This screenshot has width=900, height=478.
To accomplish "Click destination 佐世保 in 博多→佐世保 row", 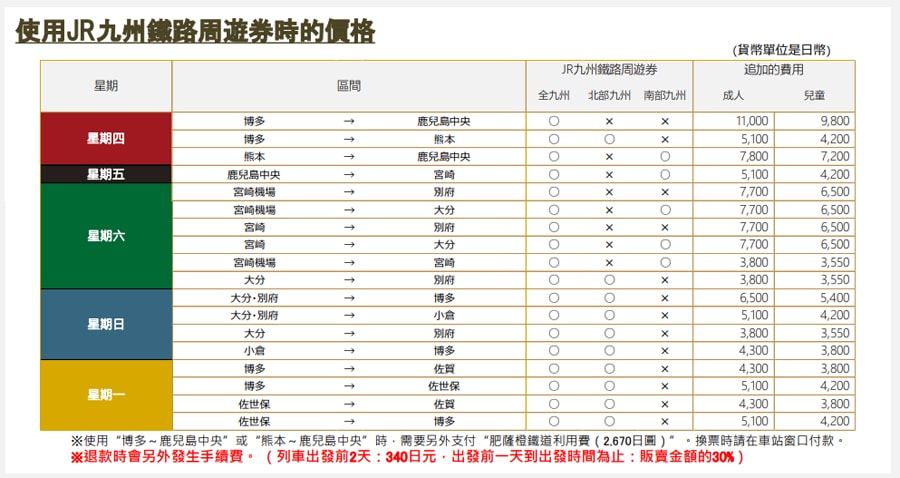I will click(444, 386).
